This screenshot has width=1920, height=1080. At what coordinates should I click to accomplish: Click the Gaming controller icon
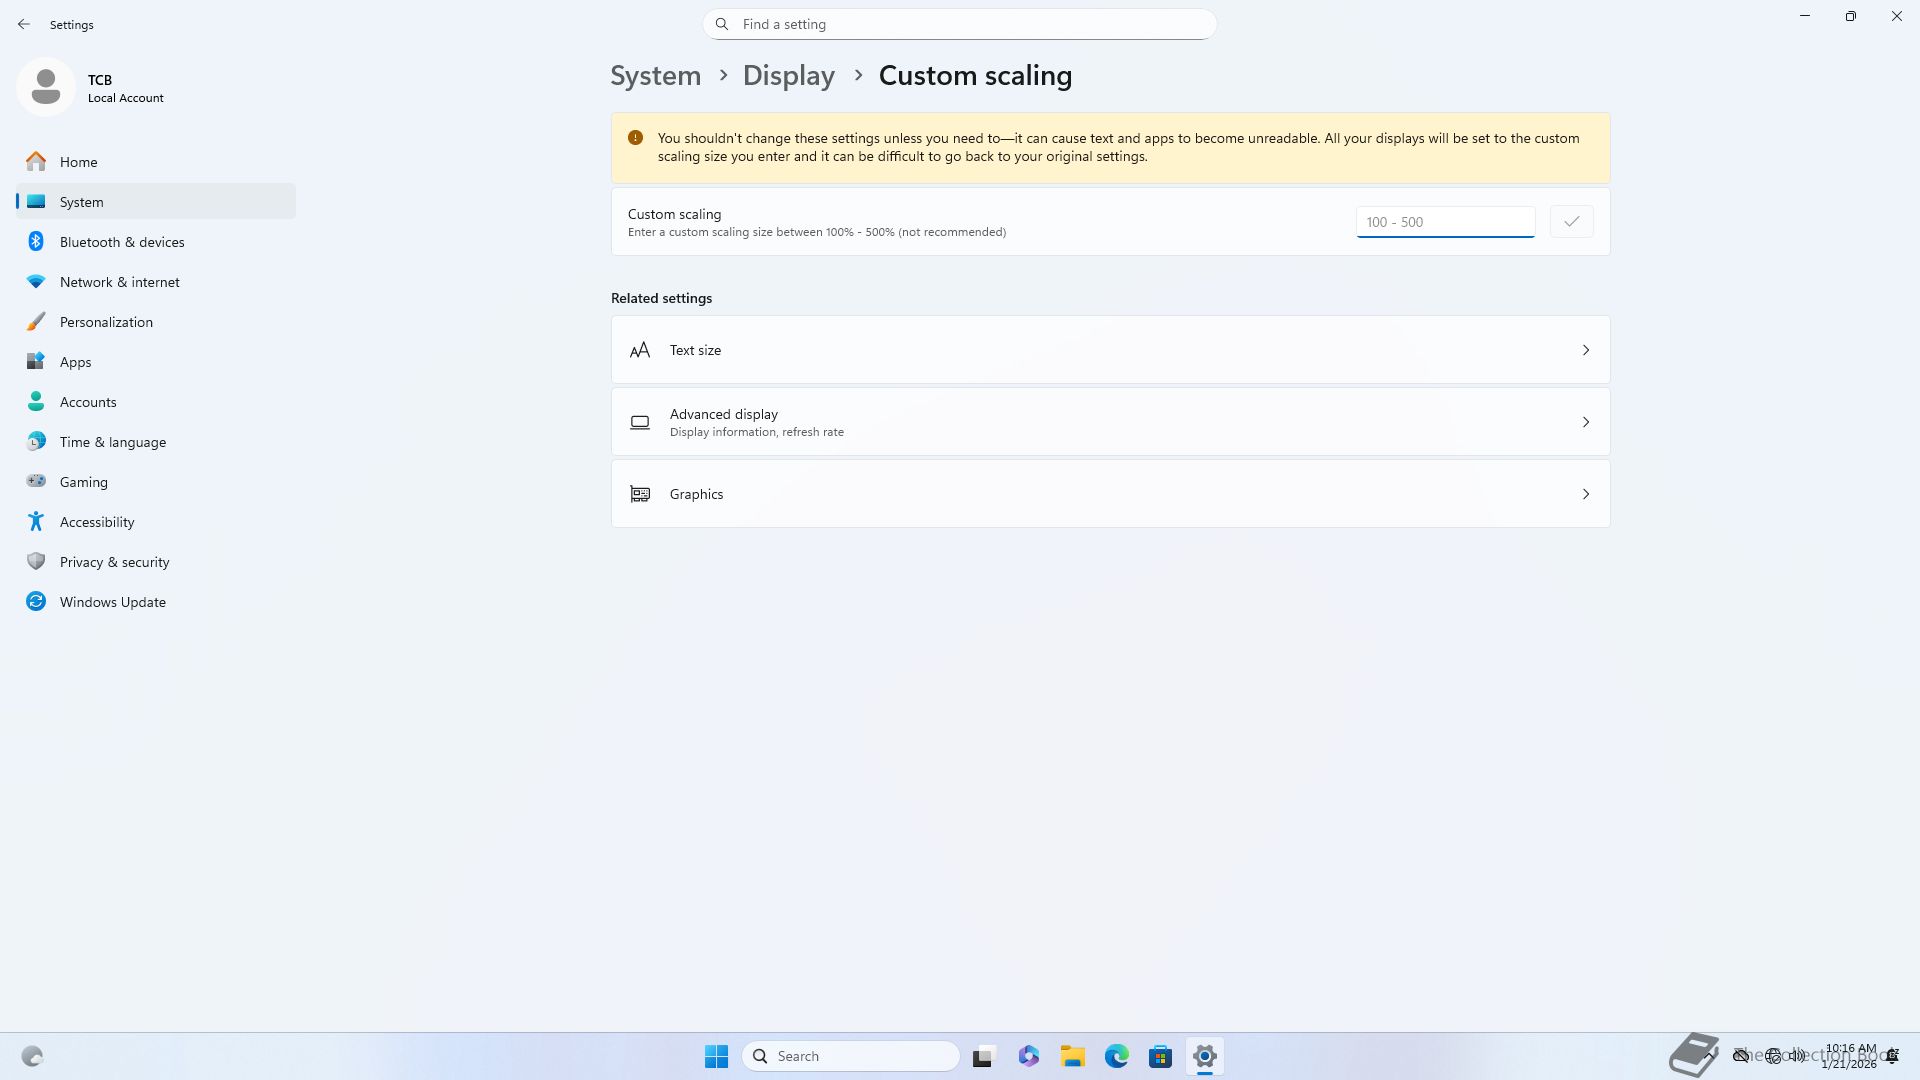click(x=36, y=482)
